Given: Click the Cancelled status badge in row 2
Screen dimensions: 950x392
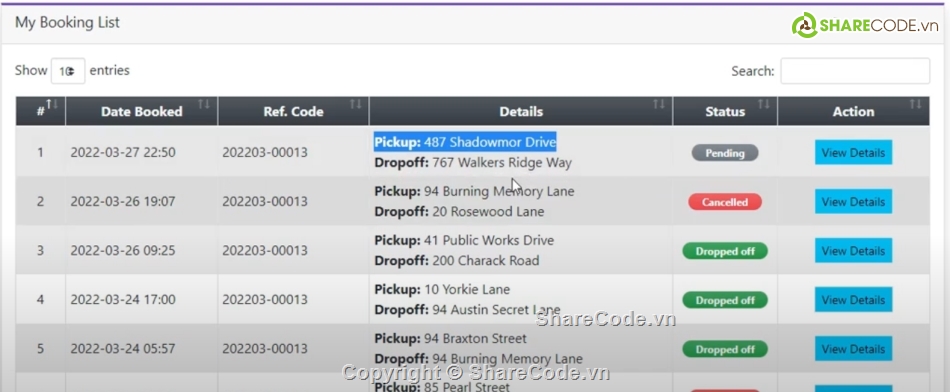Looking at the screenshot, I should [725, 202].
